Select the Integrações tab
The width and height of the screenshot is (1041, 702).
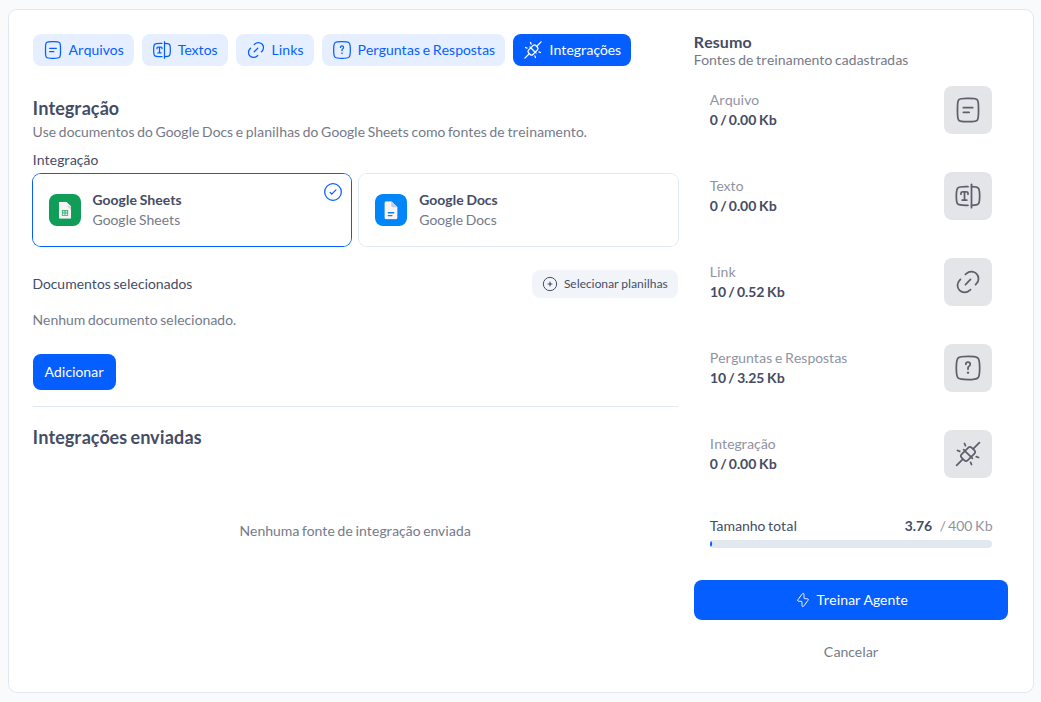tap(572, 50)
